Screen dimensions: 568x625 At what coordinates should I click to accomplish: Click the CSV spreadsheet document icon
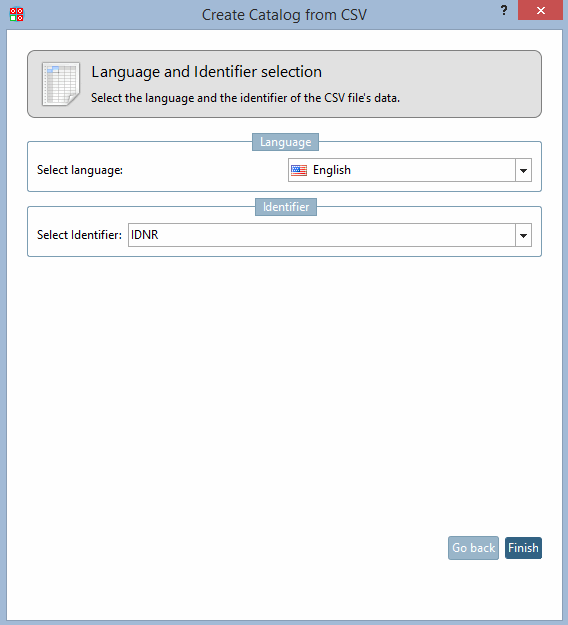(61, 84)
